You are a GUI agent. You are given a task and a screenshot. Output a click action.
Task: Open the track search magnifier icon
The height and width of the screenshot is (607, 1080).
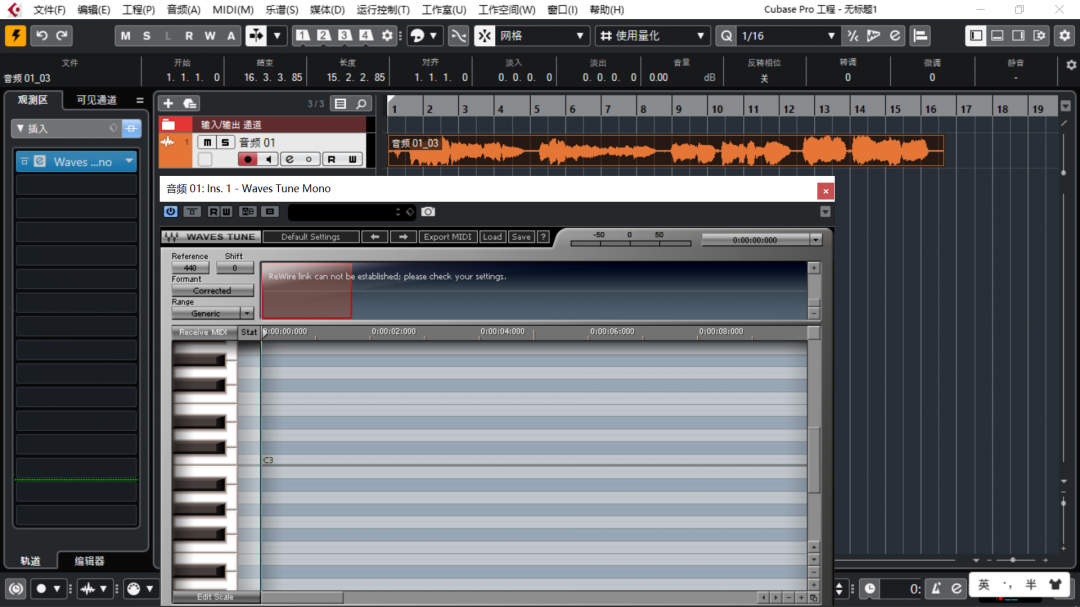(x=361, y=104)
